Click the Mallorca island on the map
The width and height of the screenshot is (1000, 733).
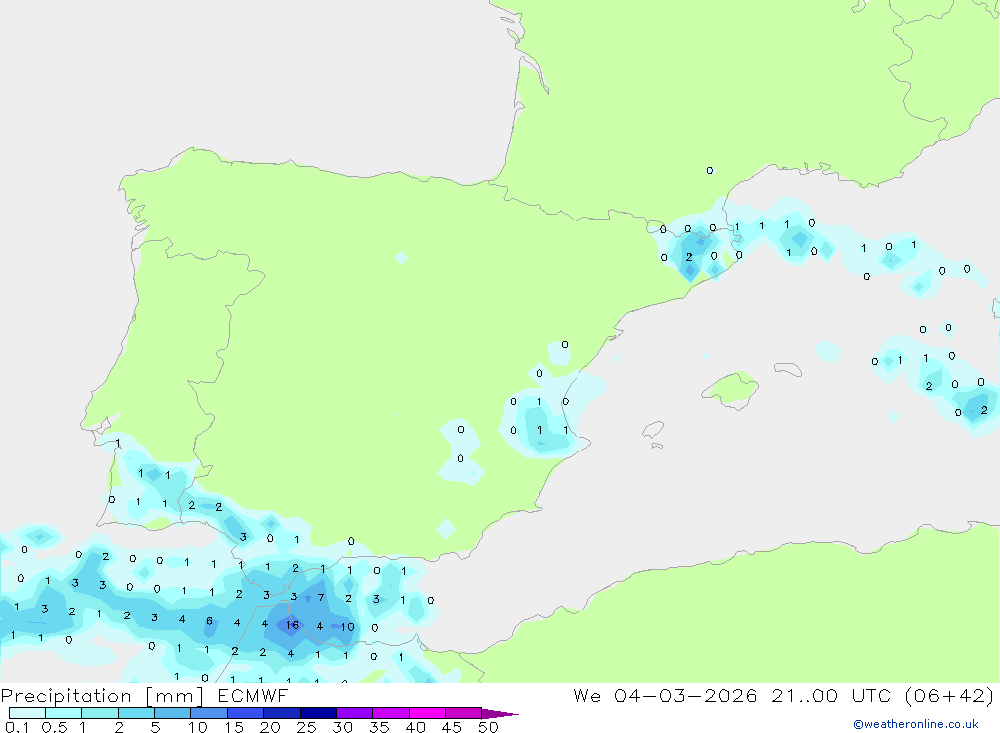click(731, 389)
